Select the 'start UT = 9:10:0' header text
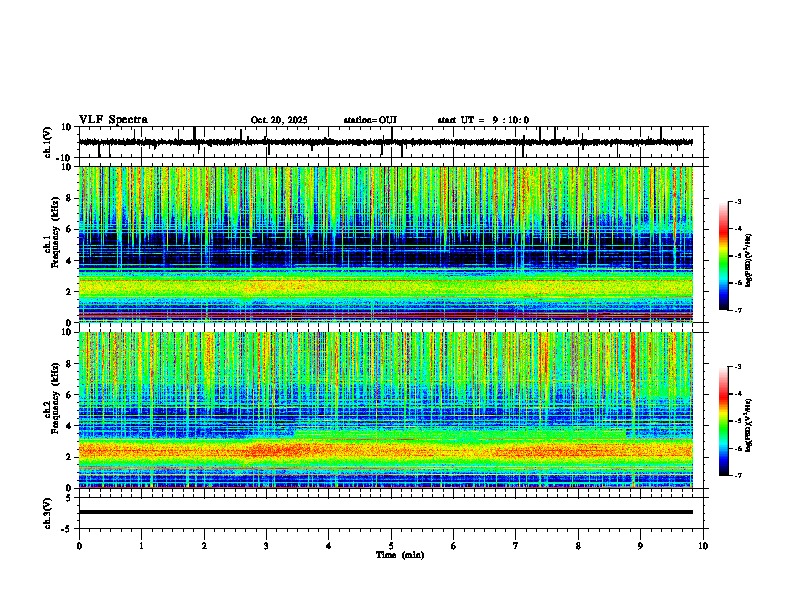This screenshot has height=612, width=792. (483, 120)
